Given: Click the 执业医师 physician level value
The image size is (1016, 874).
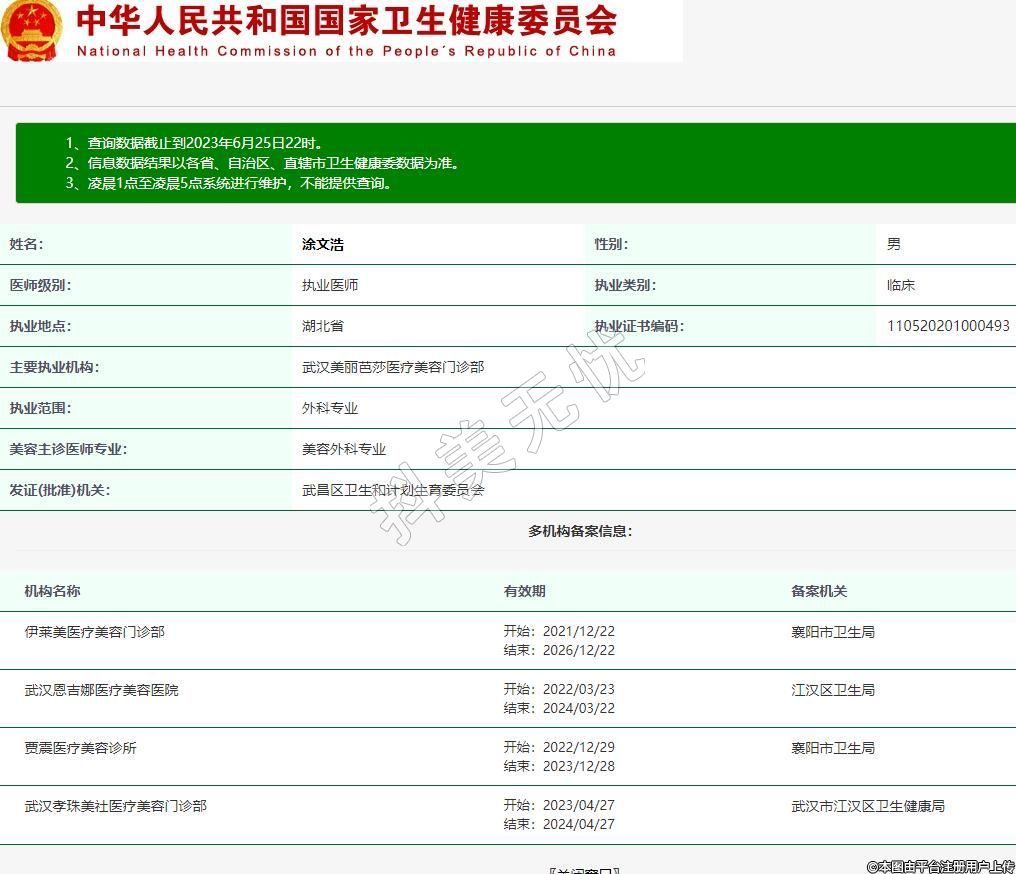Looking at the screenshot, I should (330, 285).
